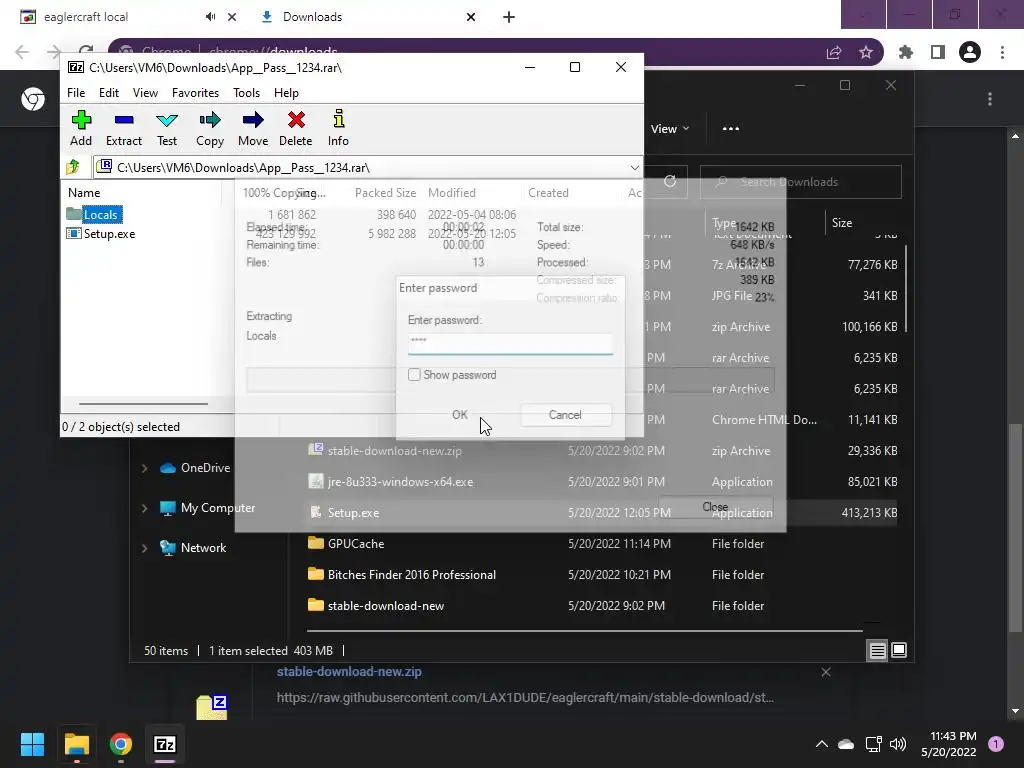The width and height of the screenshot is (1024, 768).
Task: Open a new Chrome tab
Action: (x=509, y=17)
